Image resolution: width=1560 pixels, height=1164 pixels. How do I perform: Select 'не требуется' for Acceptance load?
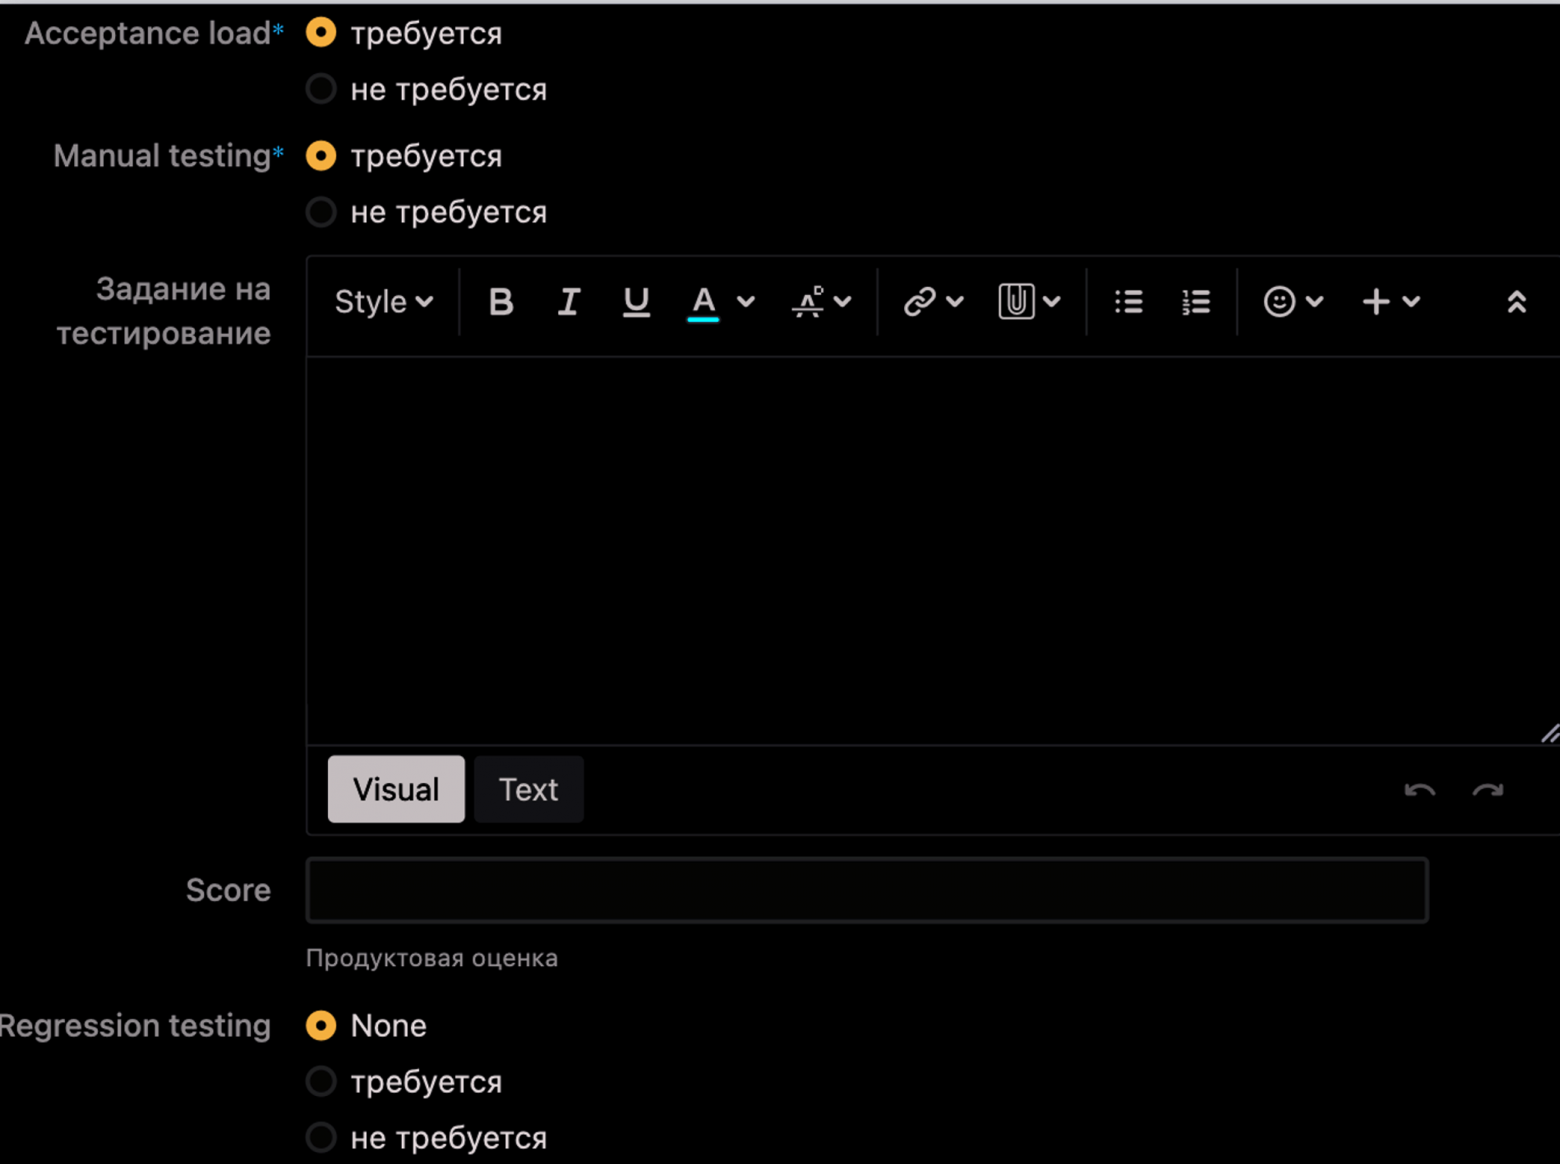[321, 89]
